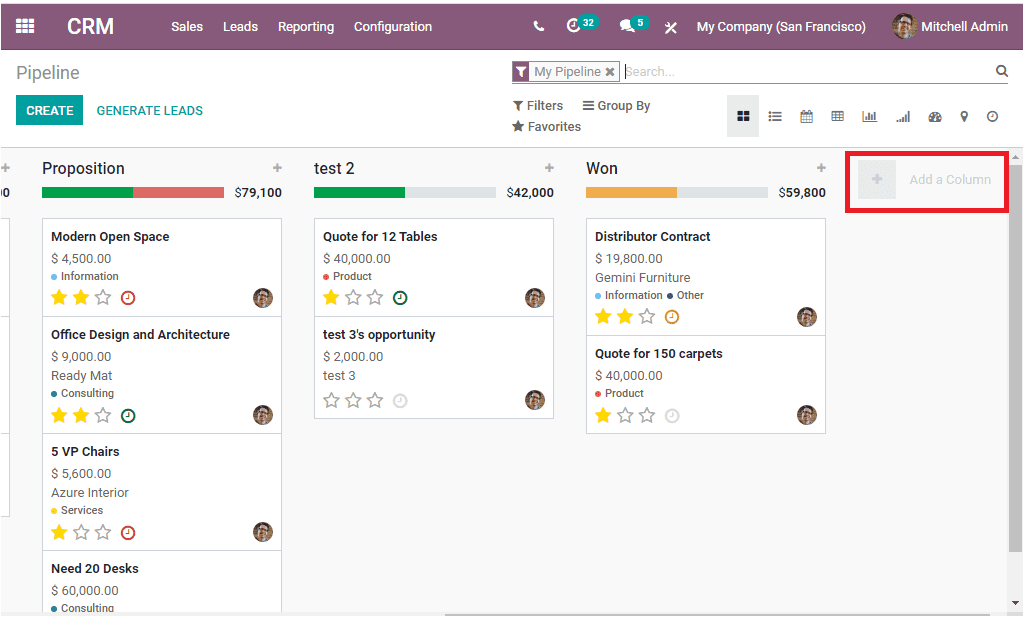Open the calendar view

806,116
